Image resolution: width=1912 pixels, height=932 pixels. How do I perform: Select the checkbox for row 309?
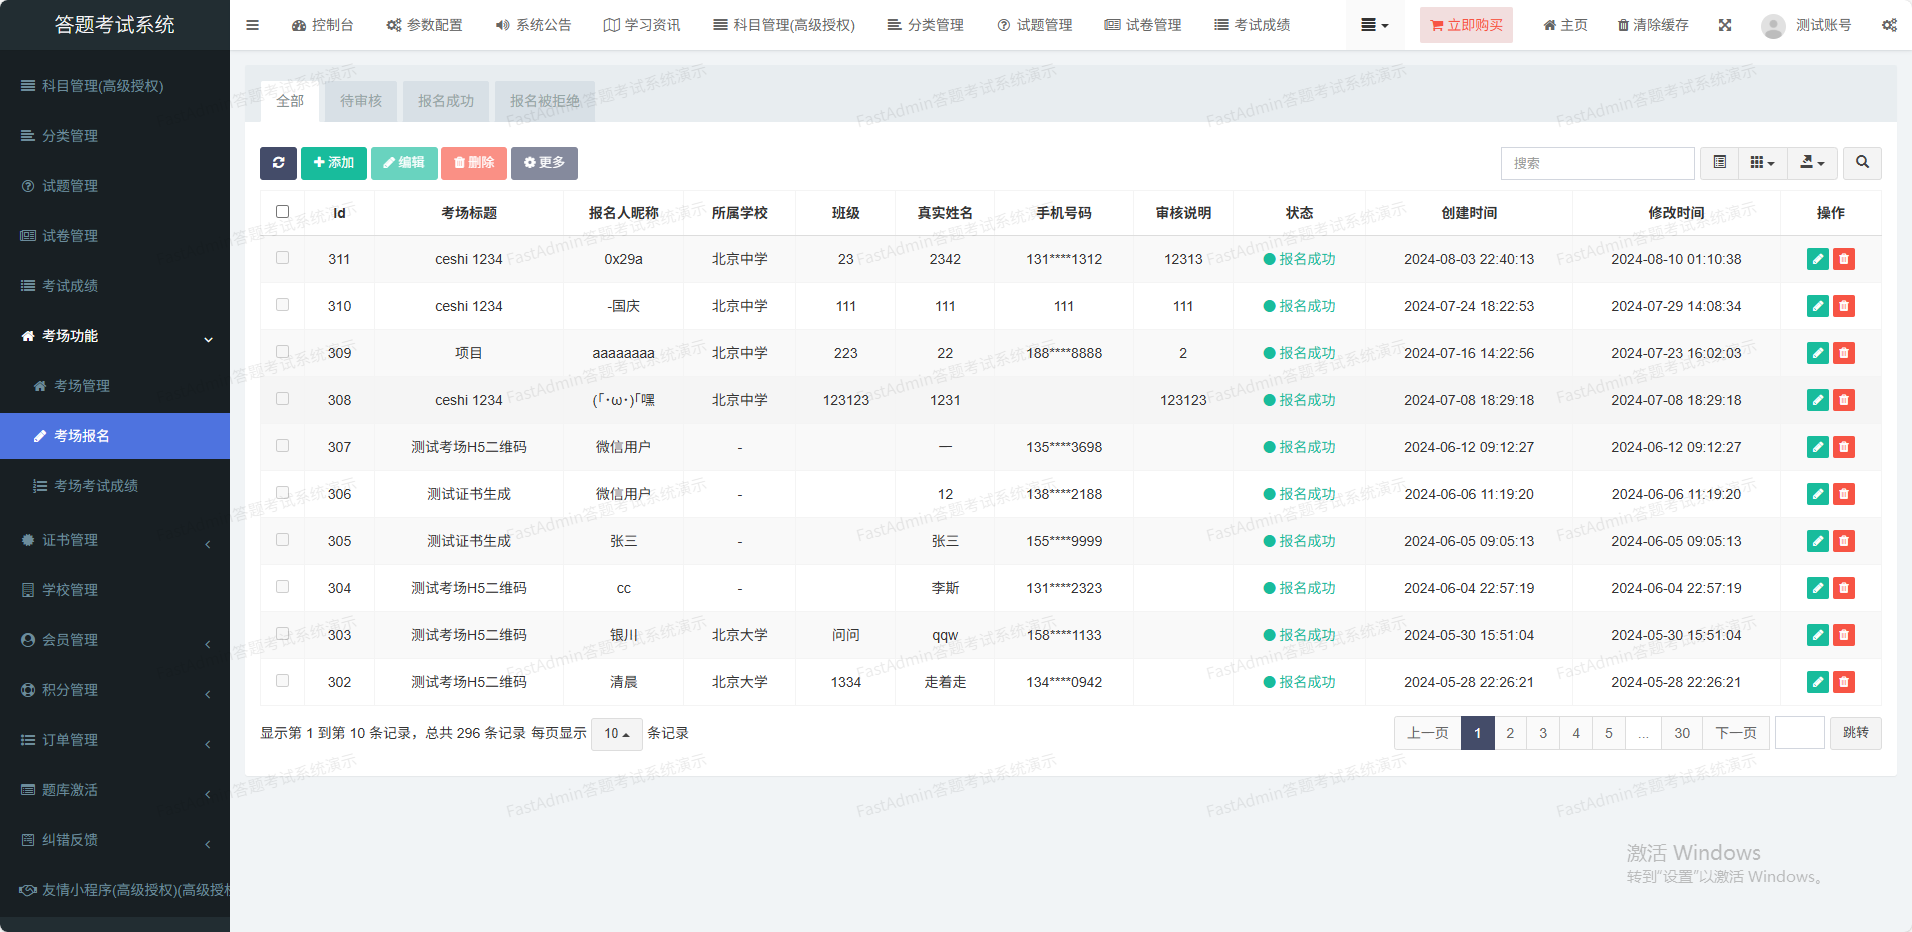coord(282,352)
